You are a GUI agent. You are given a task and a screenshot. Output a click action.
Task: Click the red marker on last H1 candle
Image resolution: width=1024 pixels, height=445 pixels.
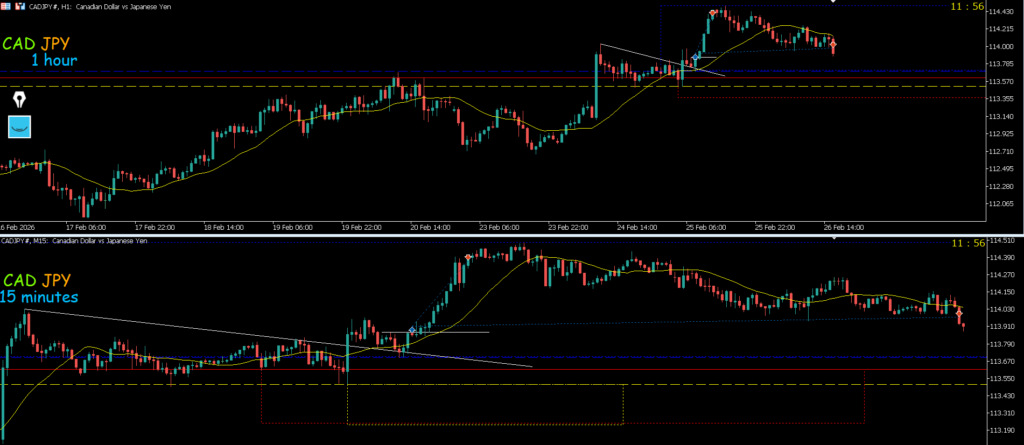pos(833,44)
